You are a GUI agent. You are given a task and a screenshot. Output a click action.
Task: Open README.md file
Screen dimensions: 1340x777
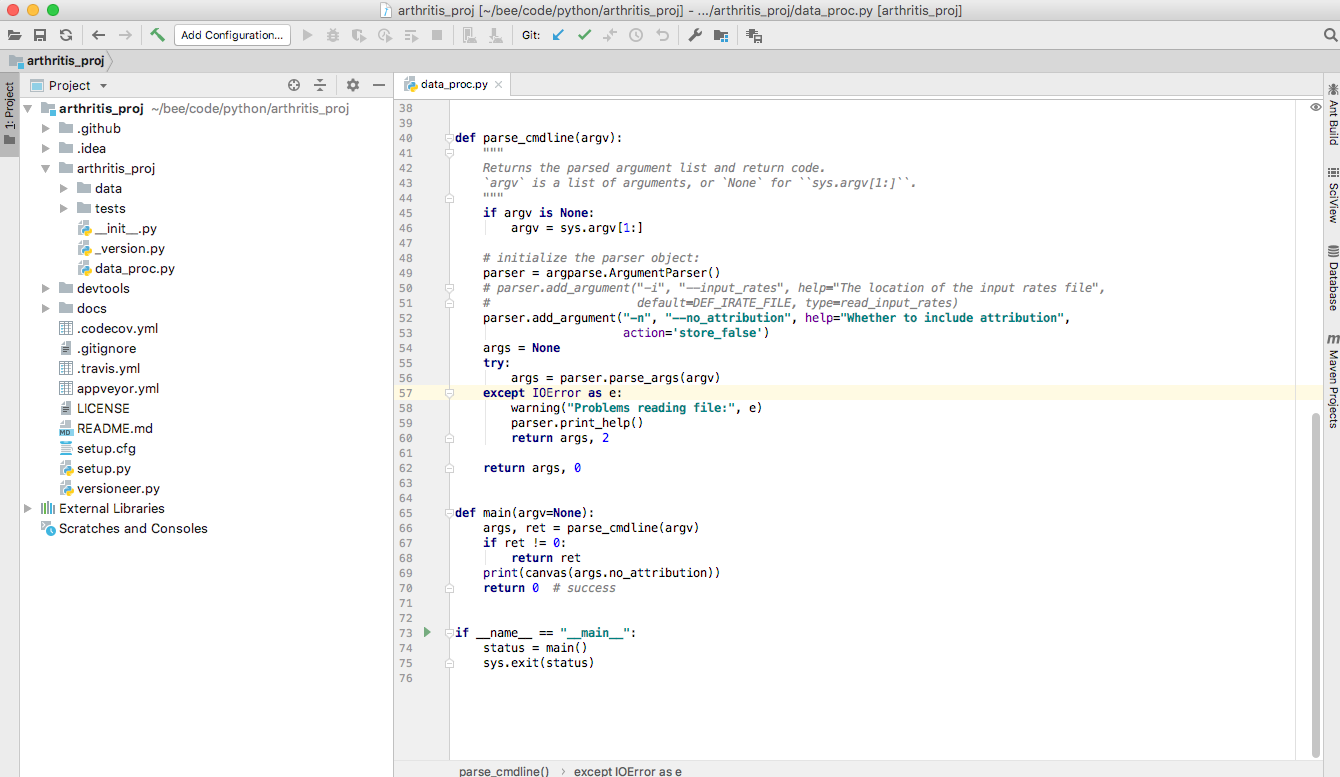click(105, 428)
